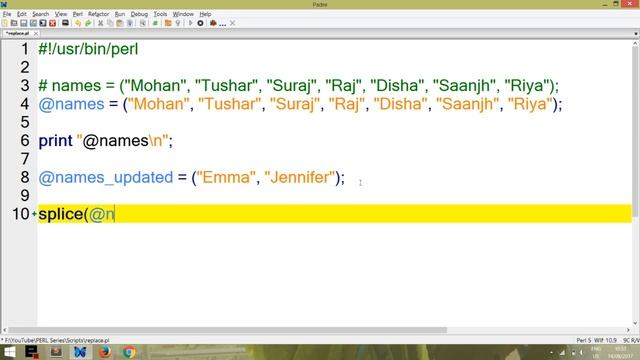Click the Perl 5 status bar entry

[583, 340]
